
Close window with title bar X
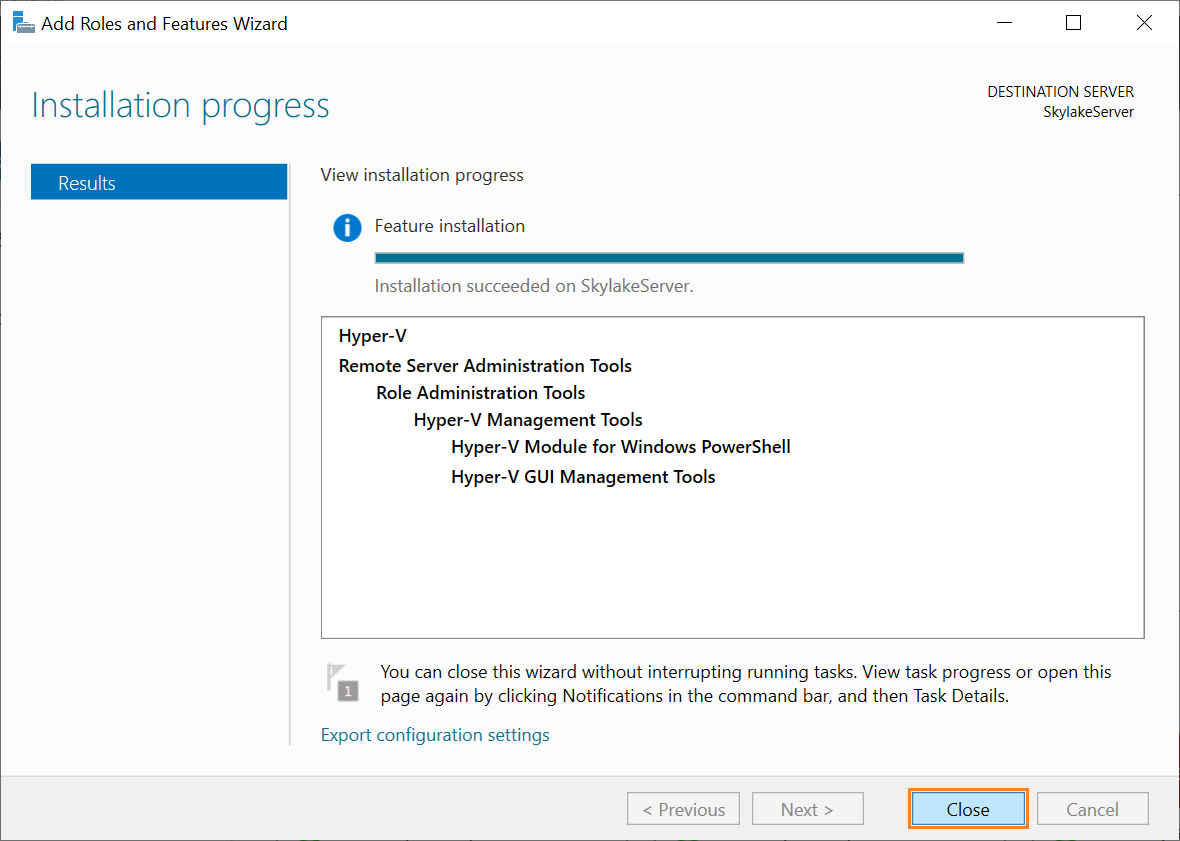tap(1144, 23)
